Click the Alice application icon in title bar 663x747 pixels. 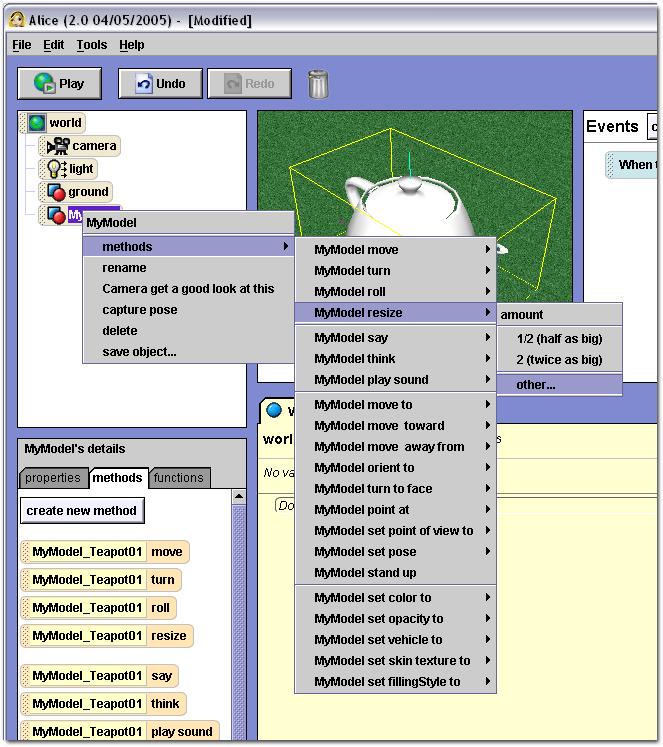coord(17,20)
